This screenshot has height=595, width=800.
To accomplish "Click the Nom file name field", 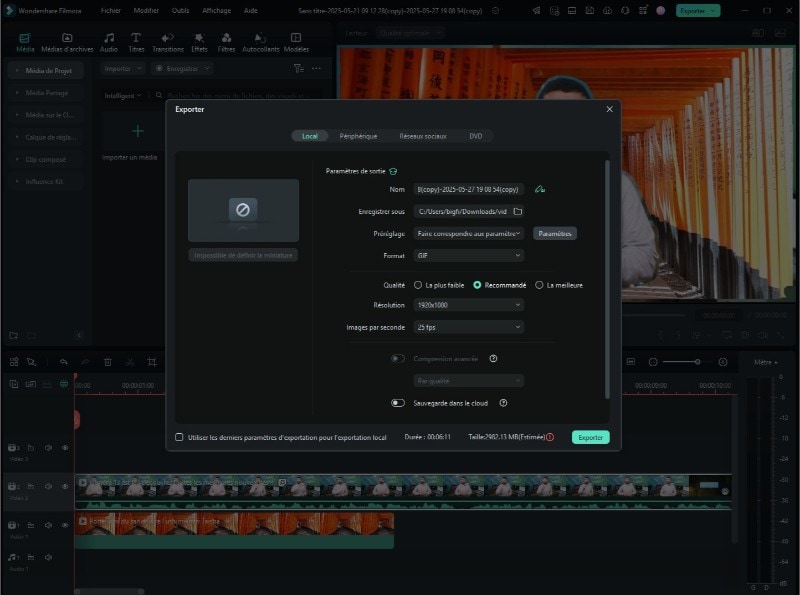I will click(468, 189).
